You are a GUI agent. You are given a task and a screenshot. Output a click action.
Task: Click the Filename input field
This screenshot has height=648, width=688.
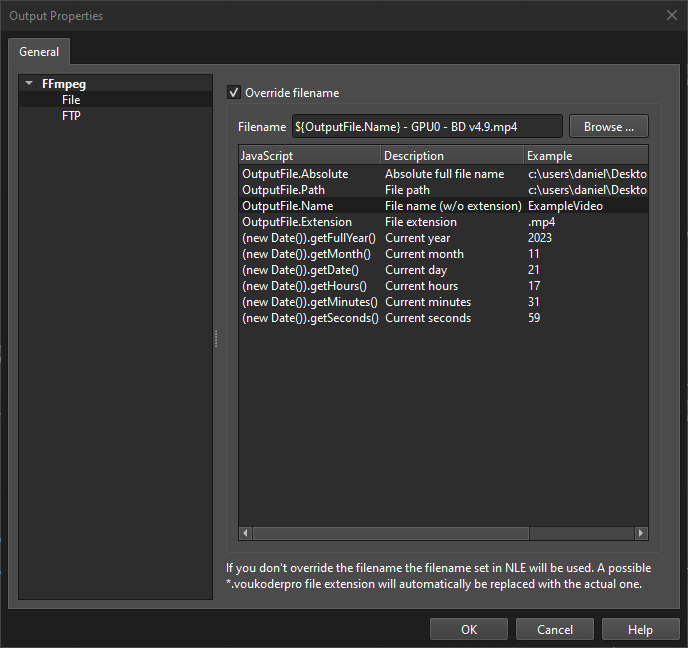point(427,127)
